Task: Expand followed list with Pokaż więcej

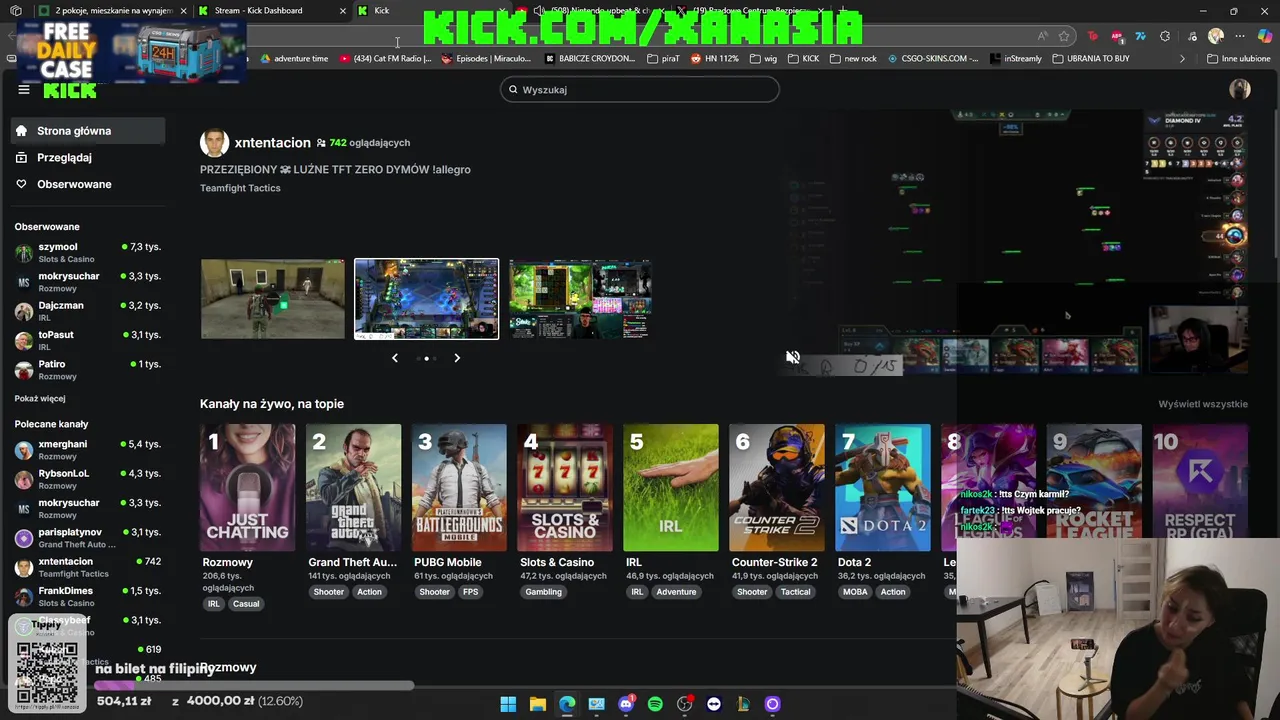Action: point(40,398)
